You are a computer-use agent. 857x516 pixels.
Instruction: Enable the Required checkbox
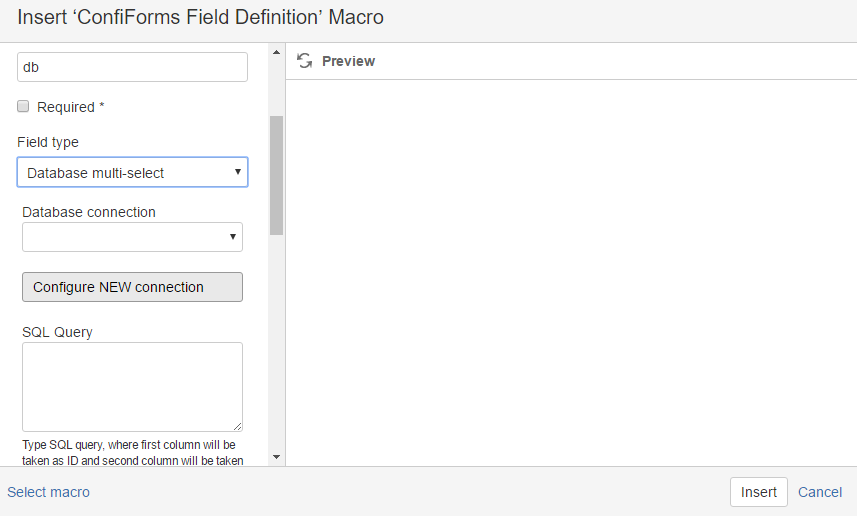[23, 106]
